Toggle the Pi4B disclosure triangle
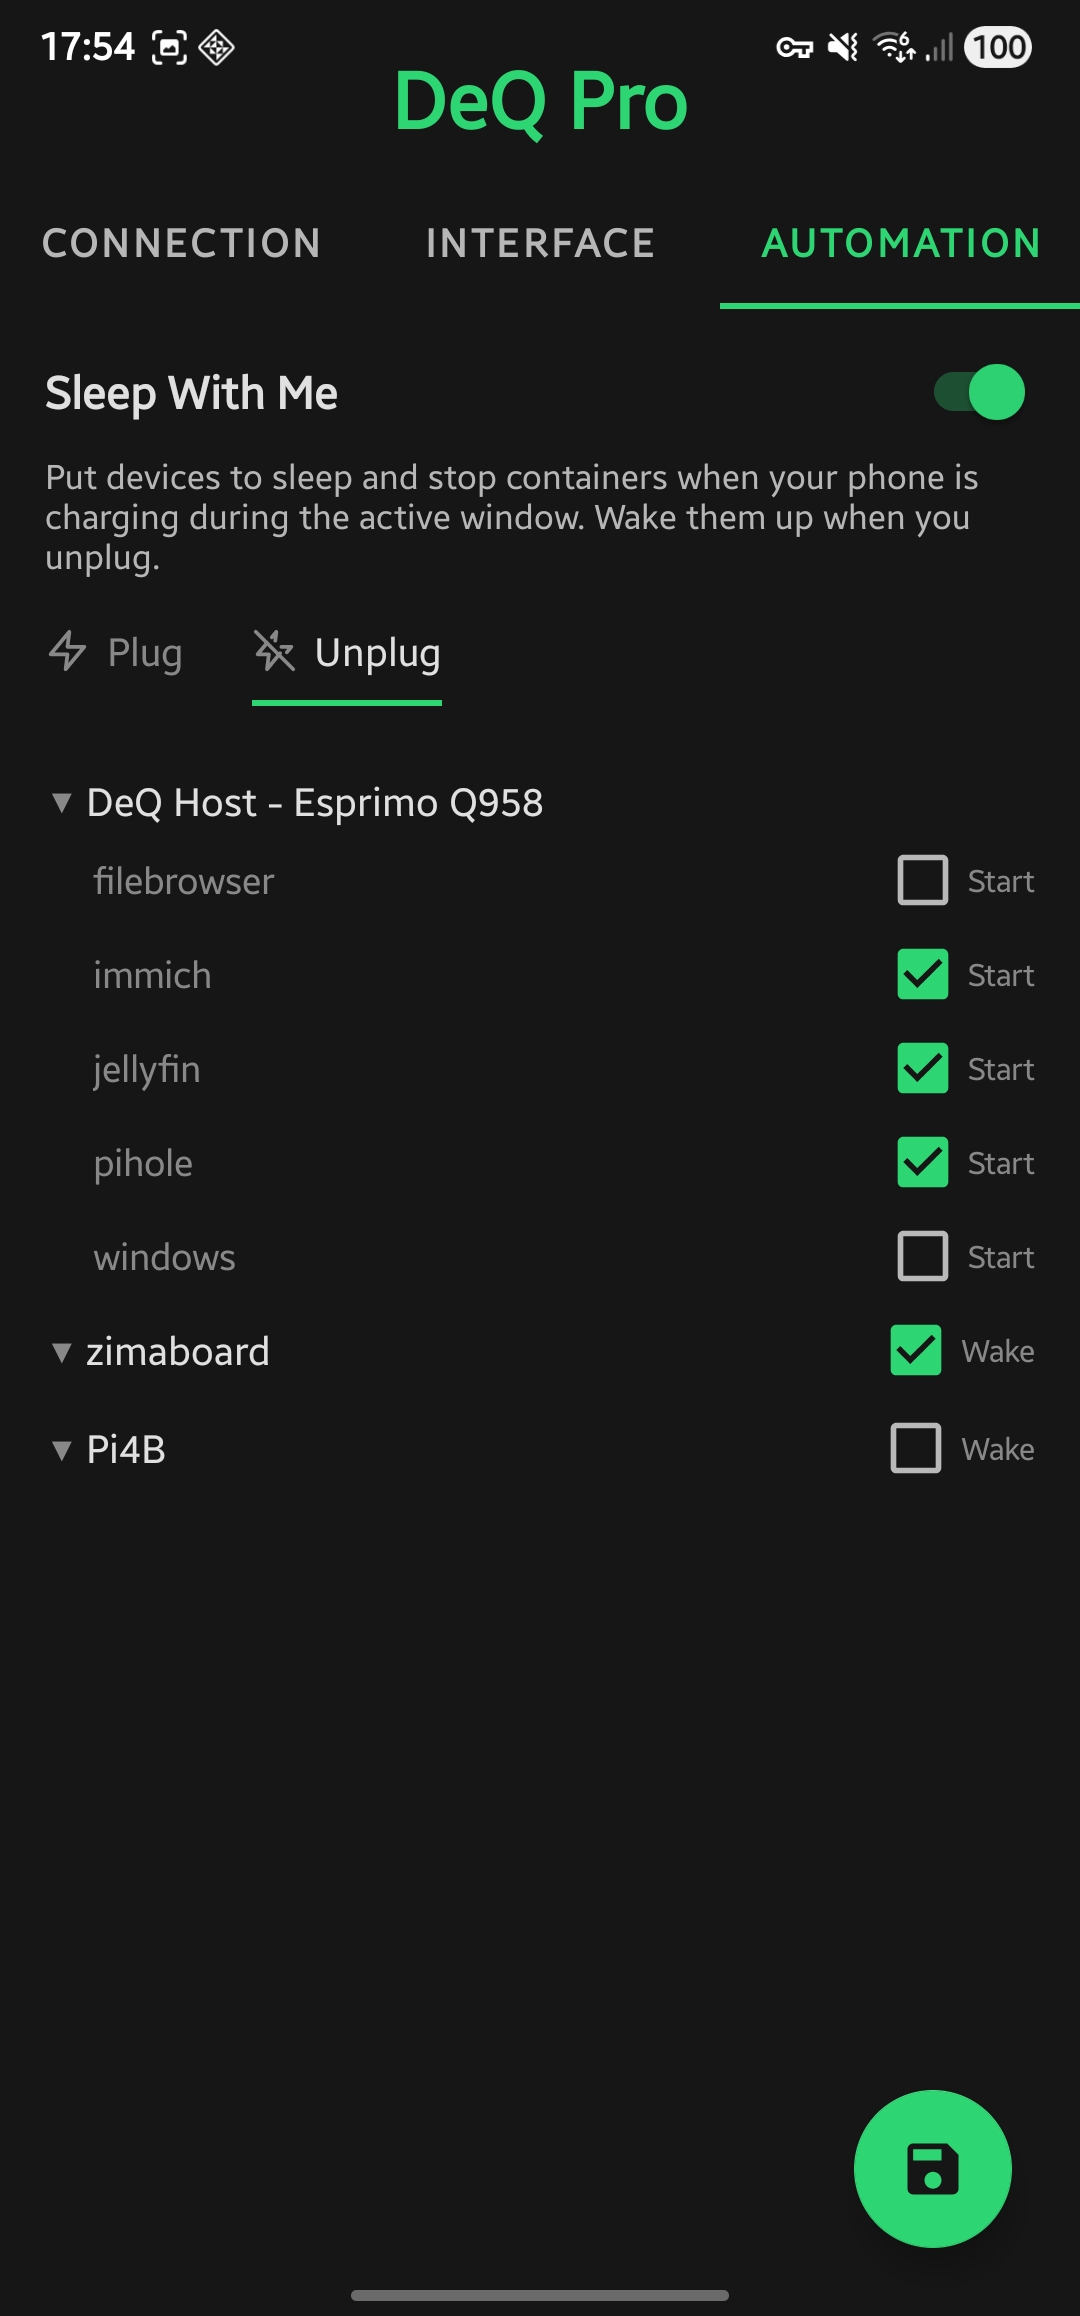The image size is (1080, 2316). (62, 1450)
